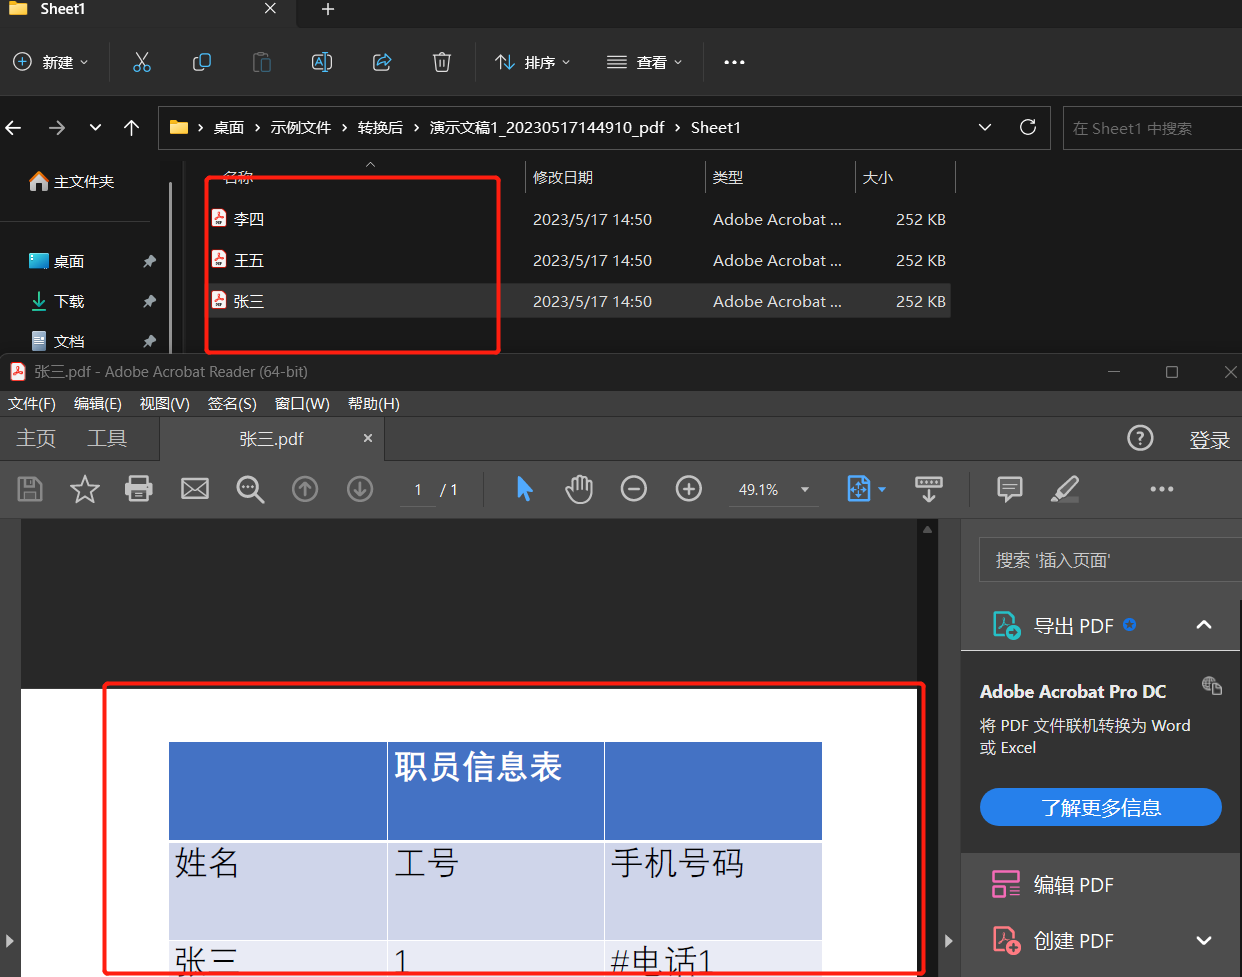This screenshot has width=1242, height=977.
Task: Switch to the 工具 tab
Action: click(107, 439)
